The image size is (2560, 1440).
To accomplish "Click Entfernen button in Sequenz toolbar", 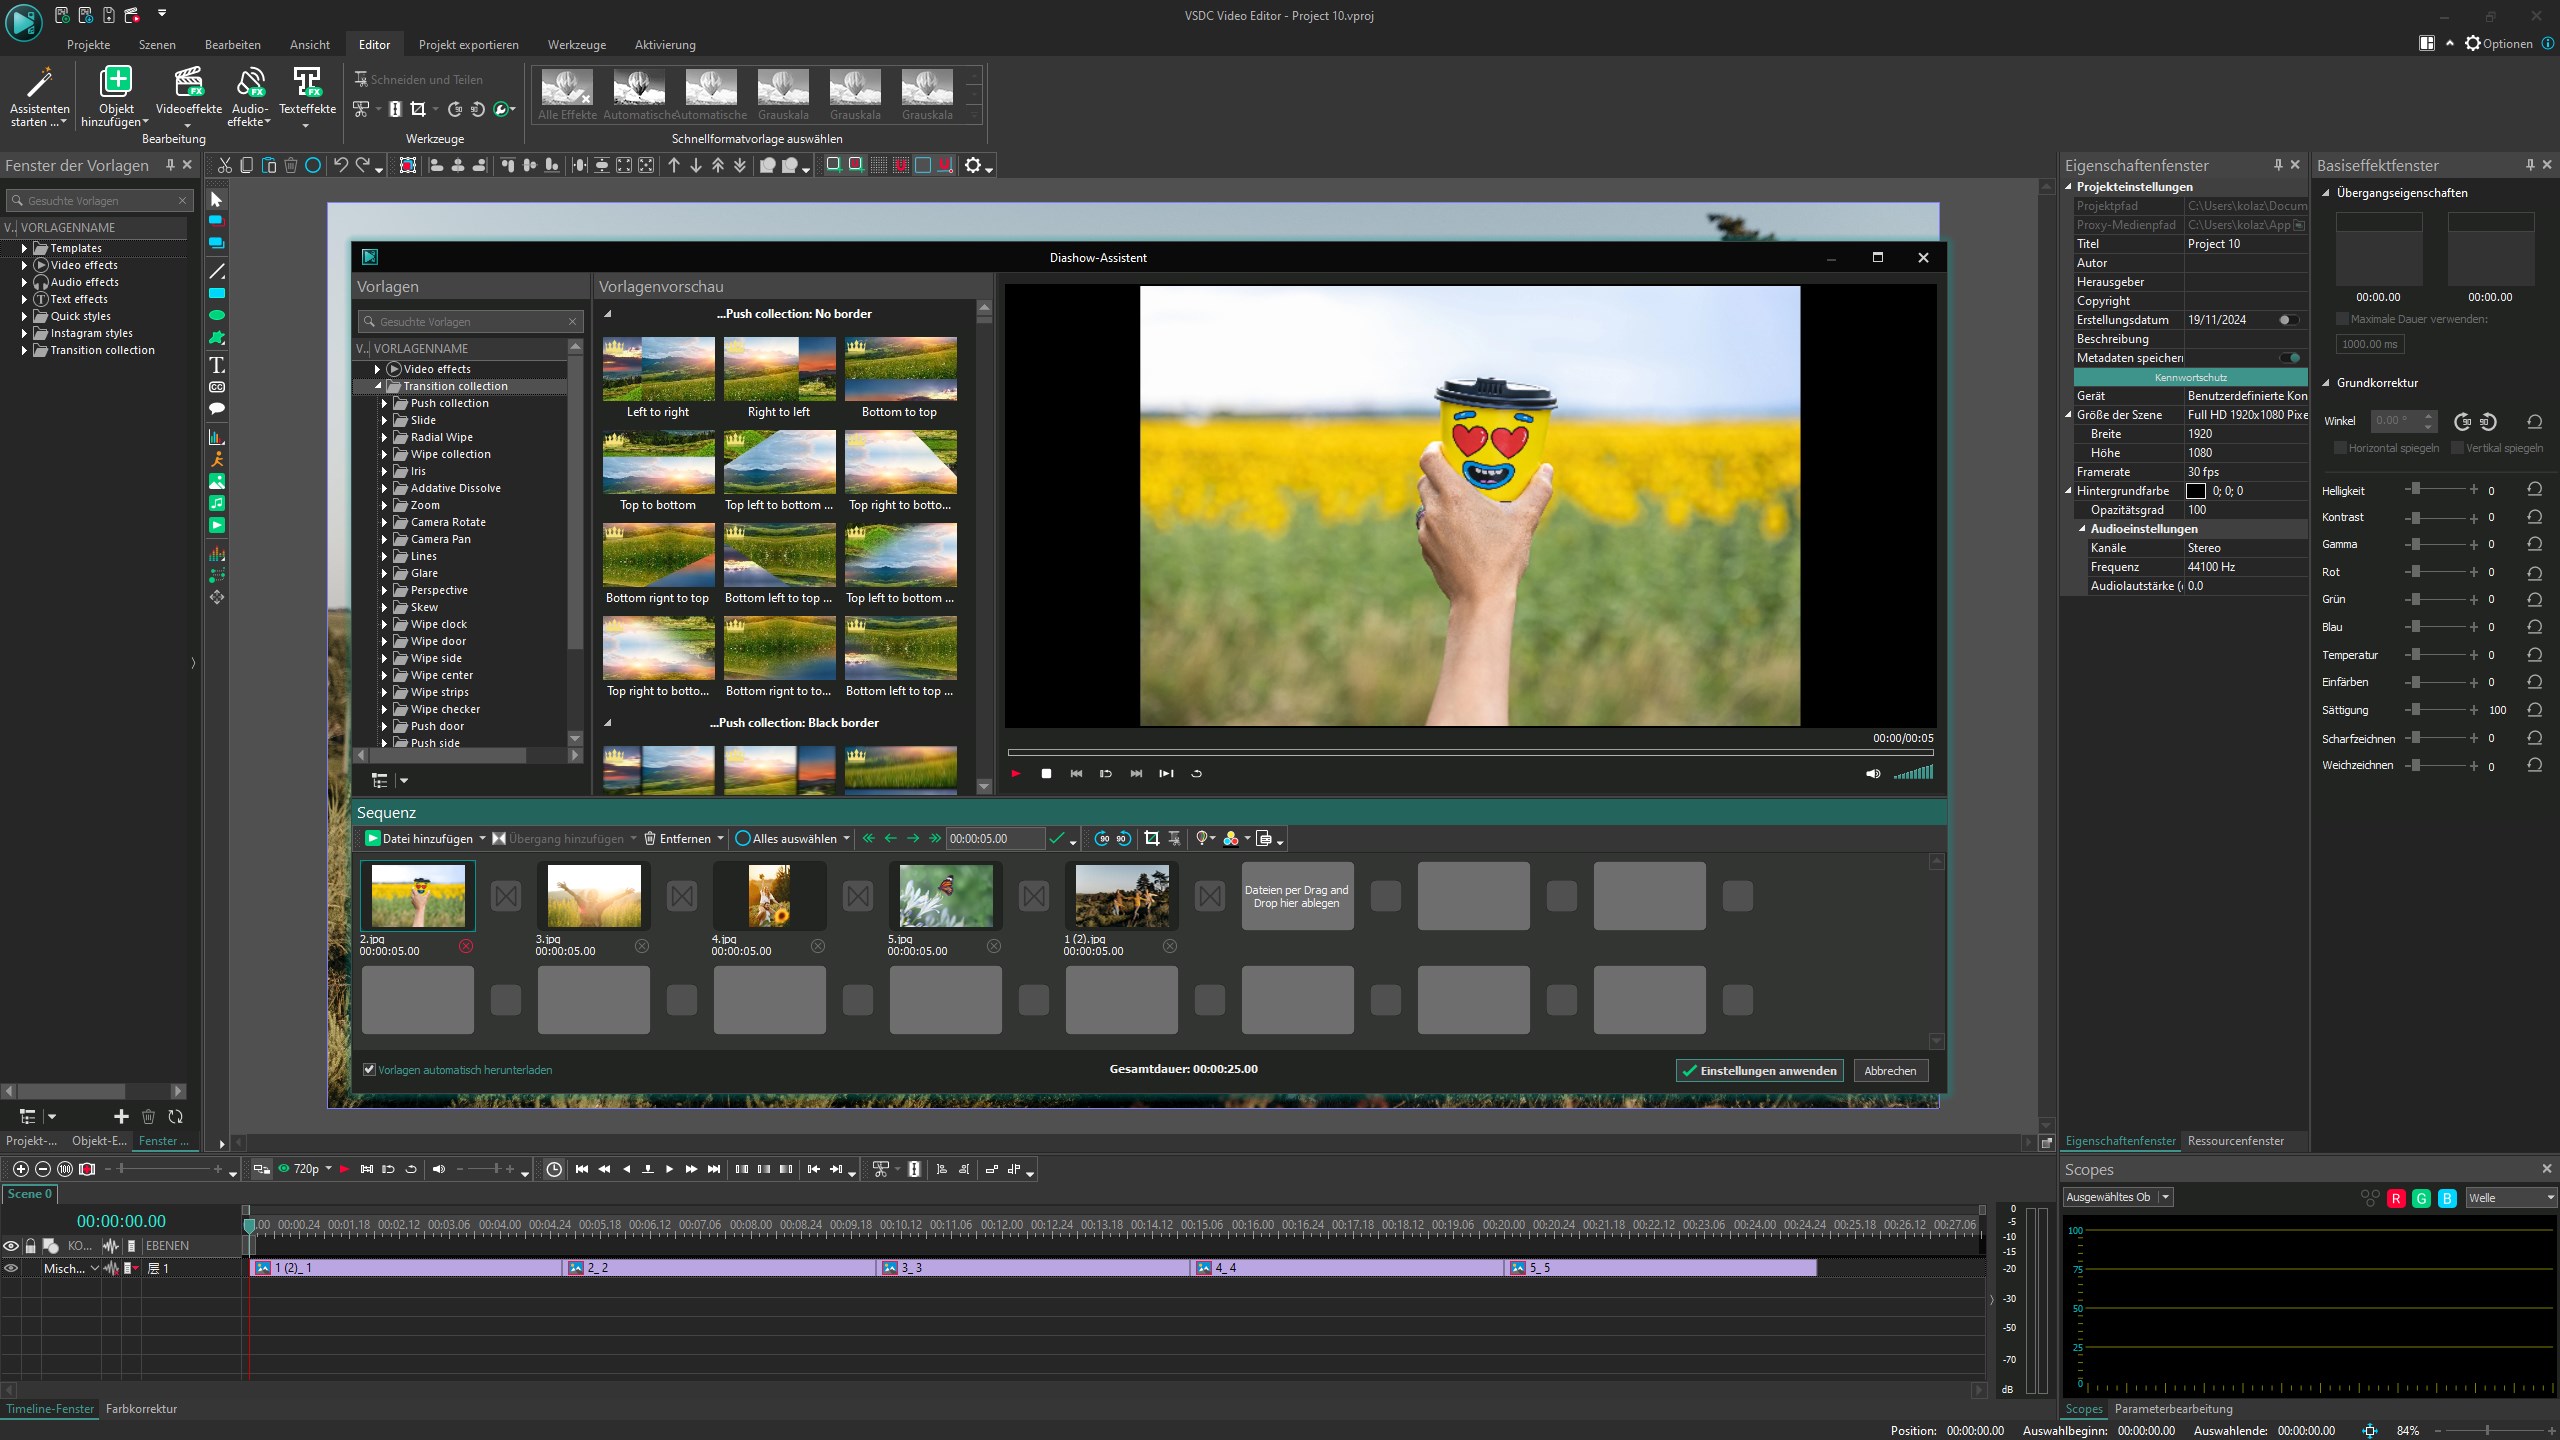I will tap(677, 838).
